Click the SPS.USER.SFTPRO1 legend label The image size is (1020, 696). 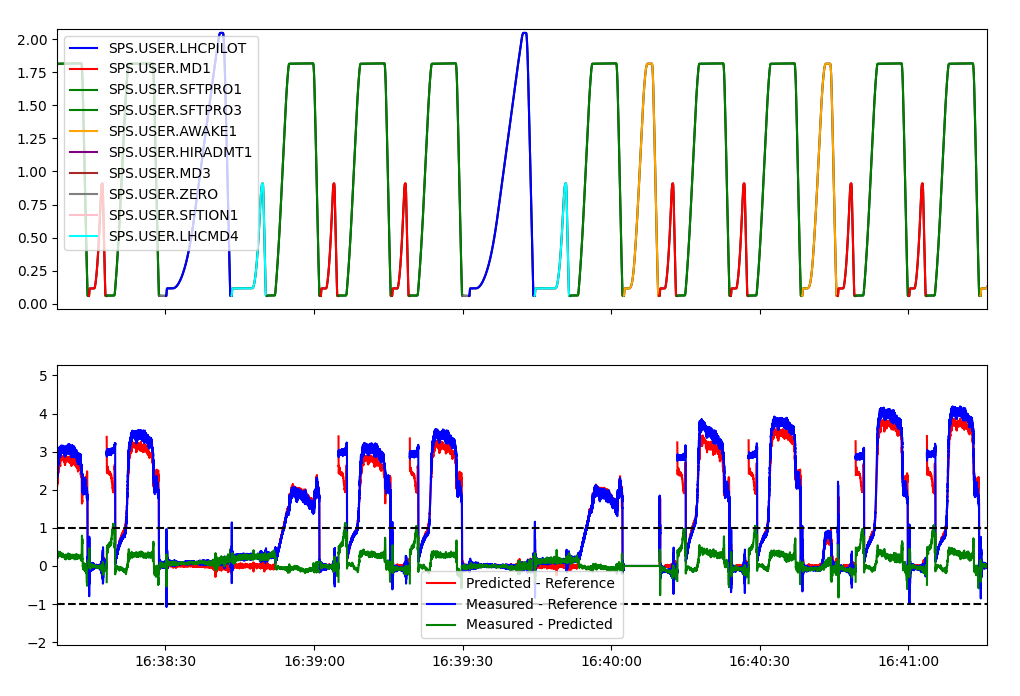(x=175, y=90)
